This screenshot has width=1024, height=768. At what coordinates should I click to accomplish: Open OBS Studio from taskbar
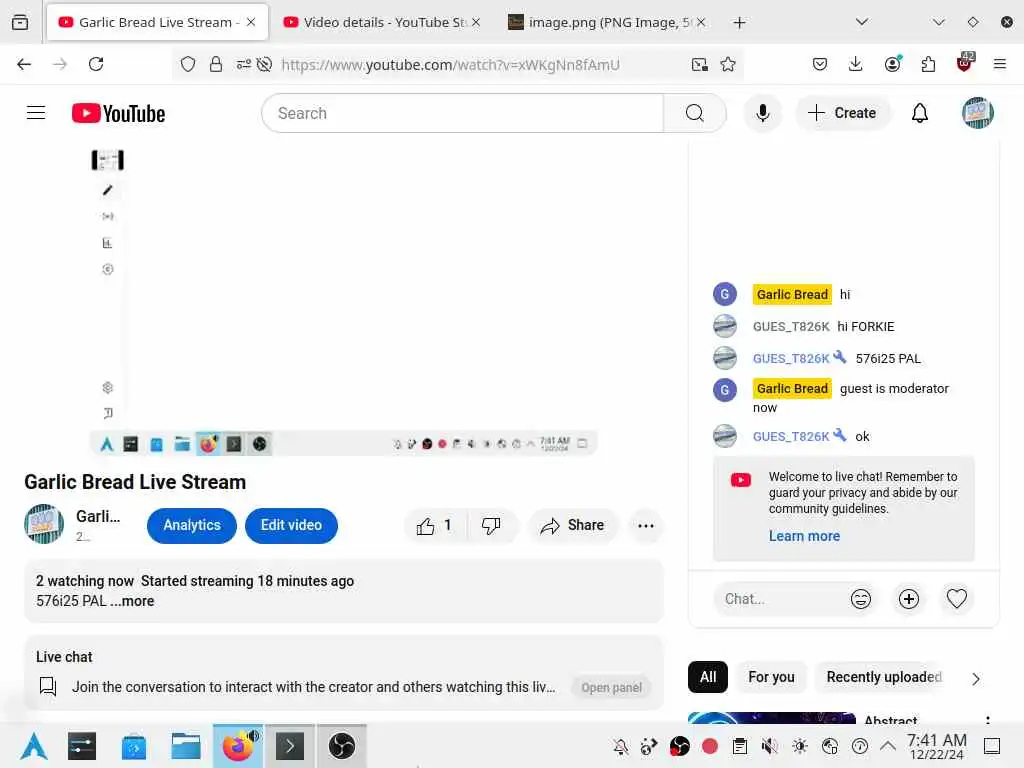(x=342, y=746)
